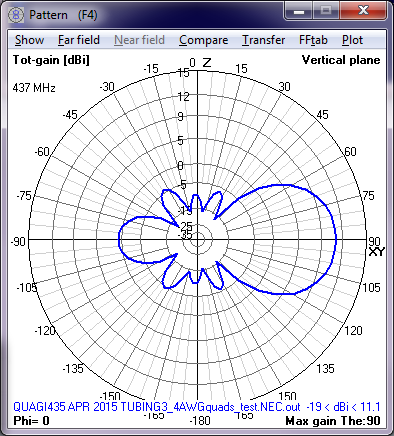Click the -60 degree angle label

click(42, 152)
